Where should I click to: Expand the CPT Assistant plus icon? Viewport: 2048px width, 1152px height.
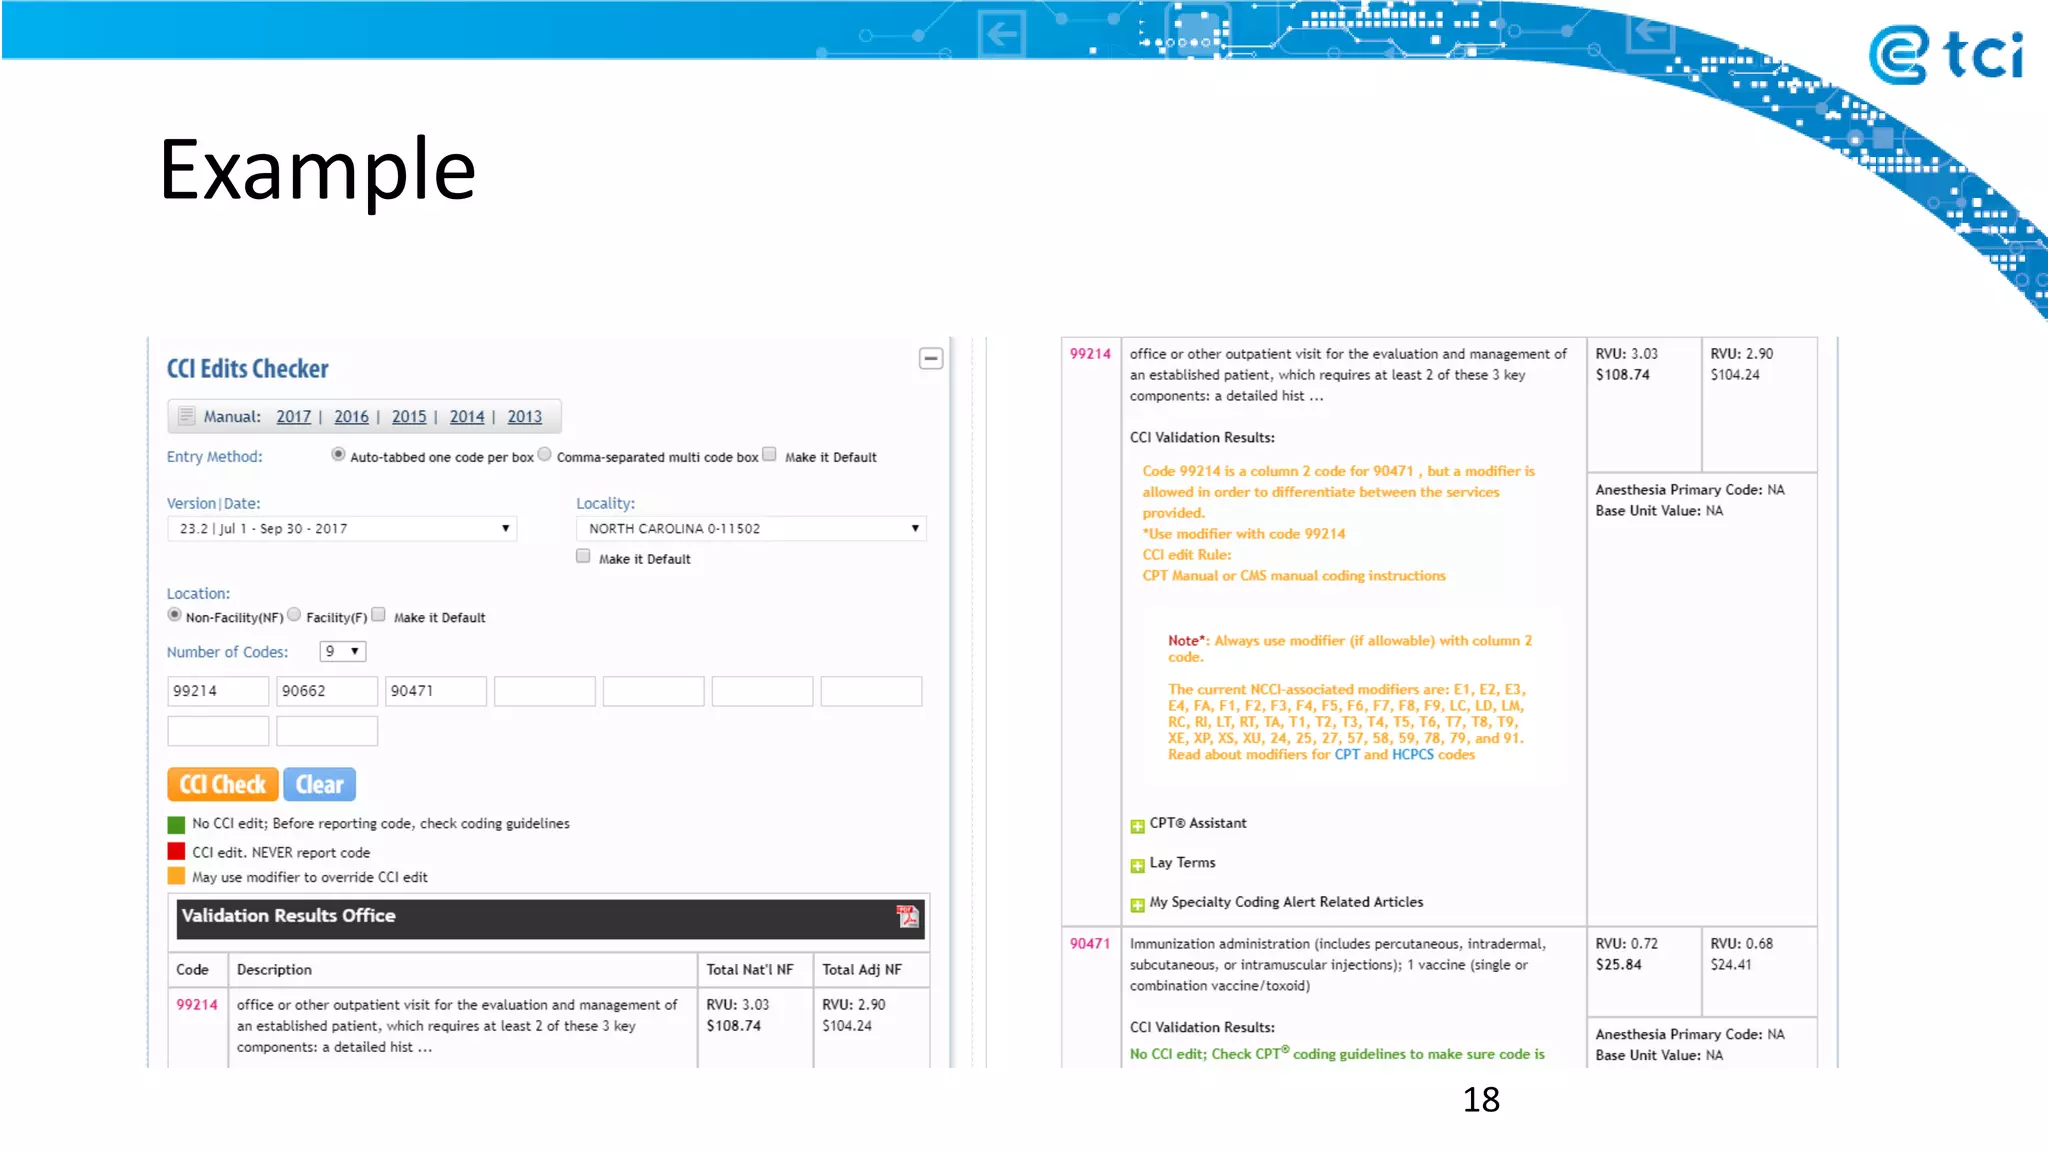pyautogui.click(x=1137, y=825)
